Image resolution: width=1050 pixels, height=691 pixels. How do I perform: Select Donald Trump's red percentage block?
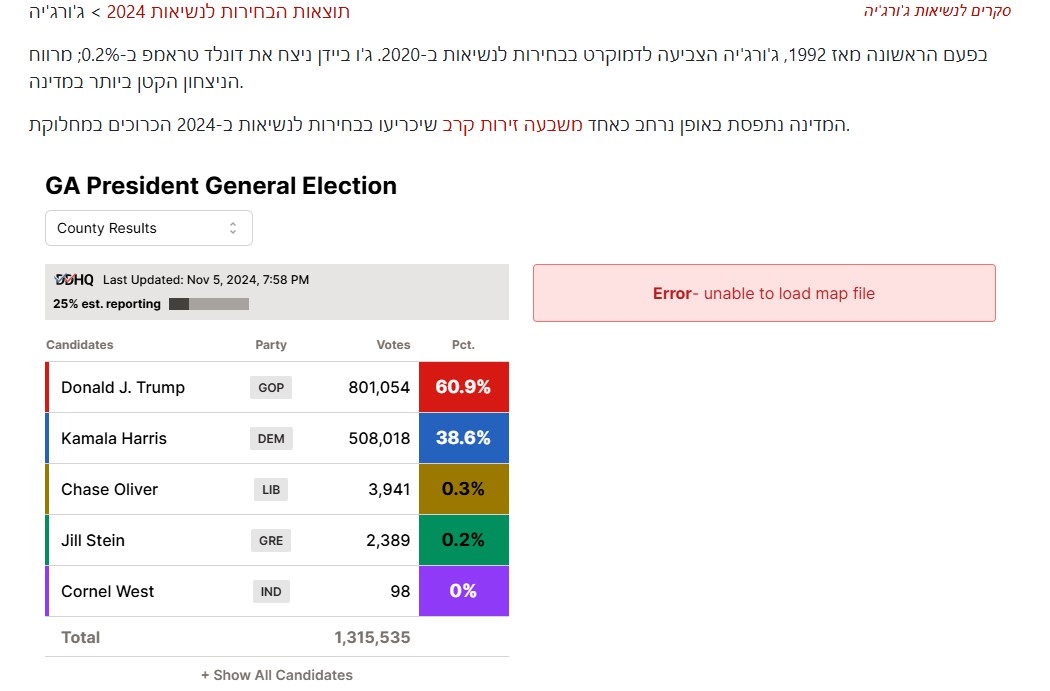tap(463, 386)
